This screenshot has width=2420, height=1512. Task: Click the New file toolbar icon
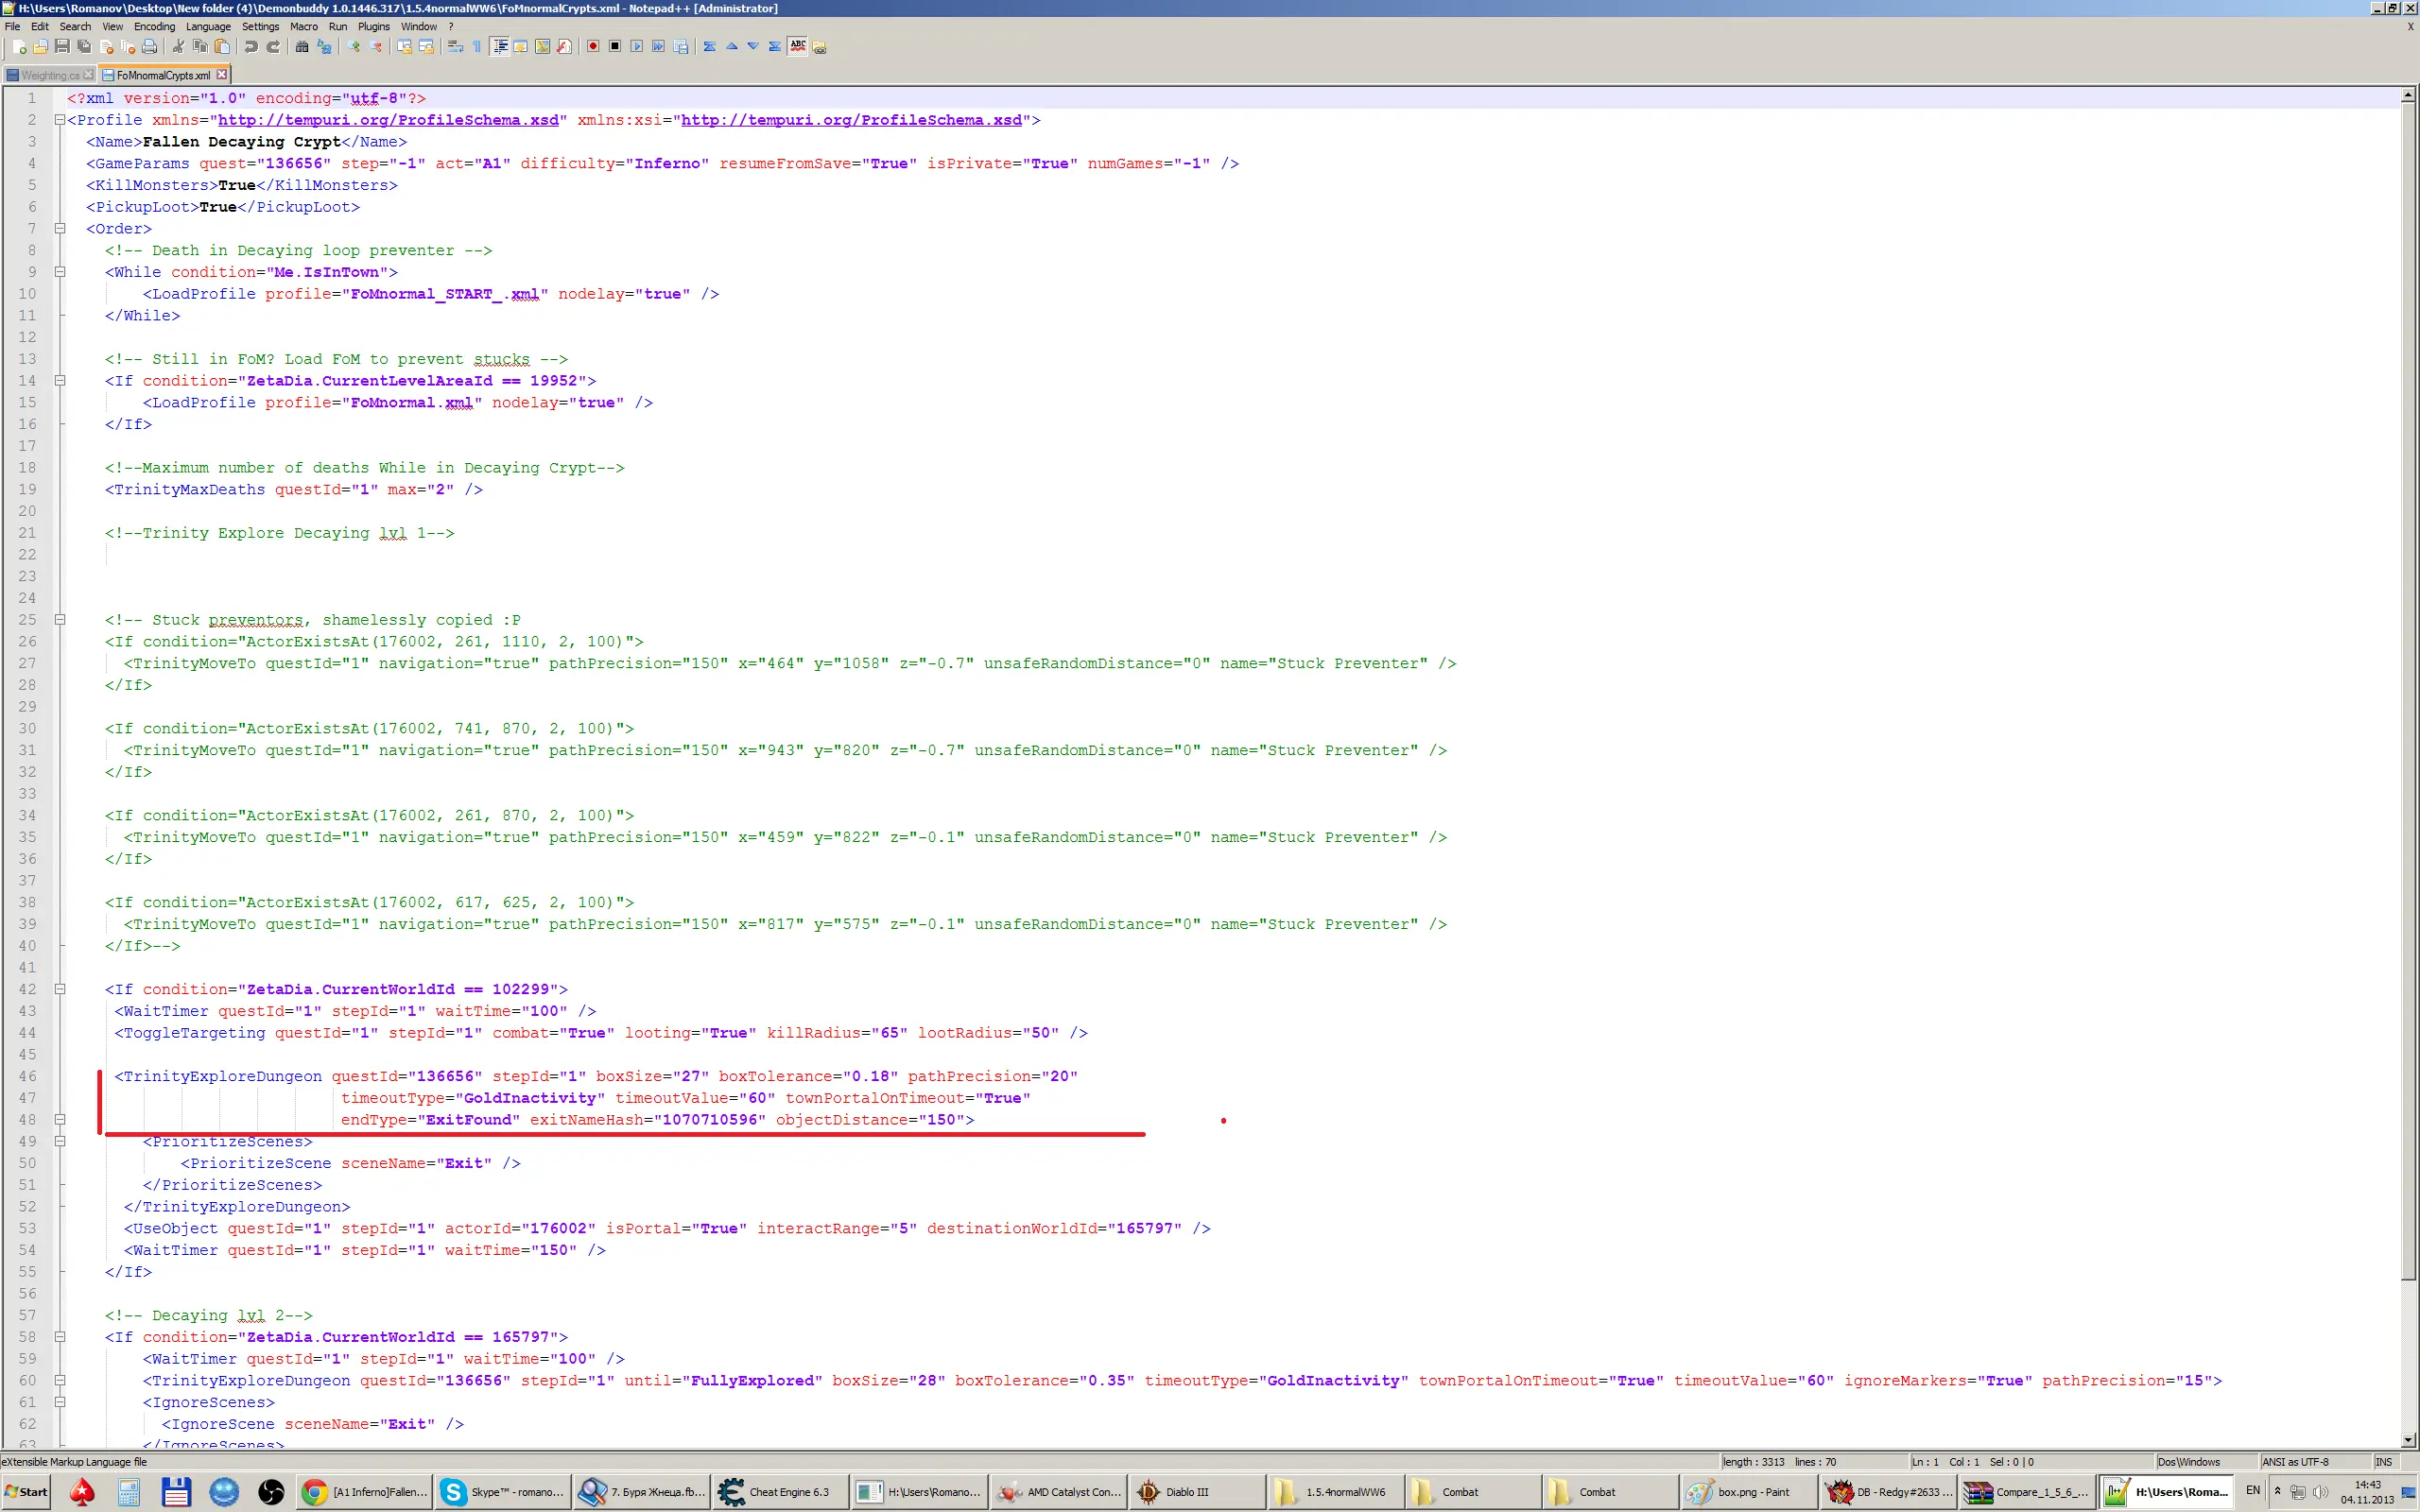[18, 46]
